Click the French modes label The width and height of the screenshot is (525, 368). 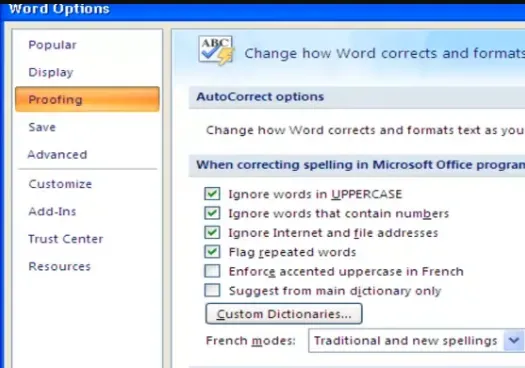(251, 341)
